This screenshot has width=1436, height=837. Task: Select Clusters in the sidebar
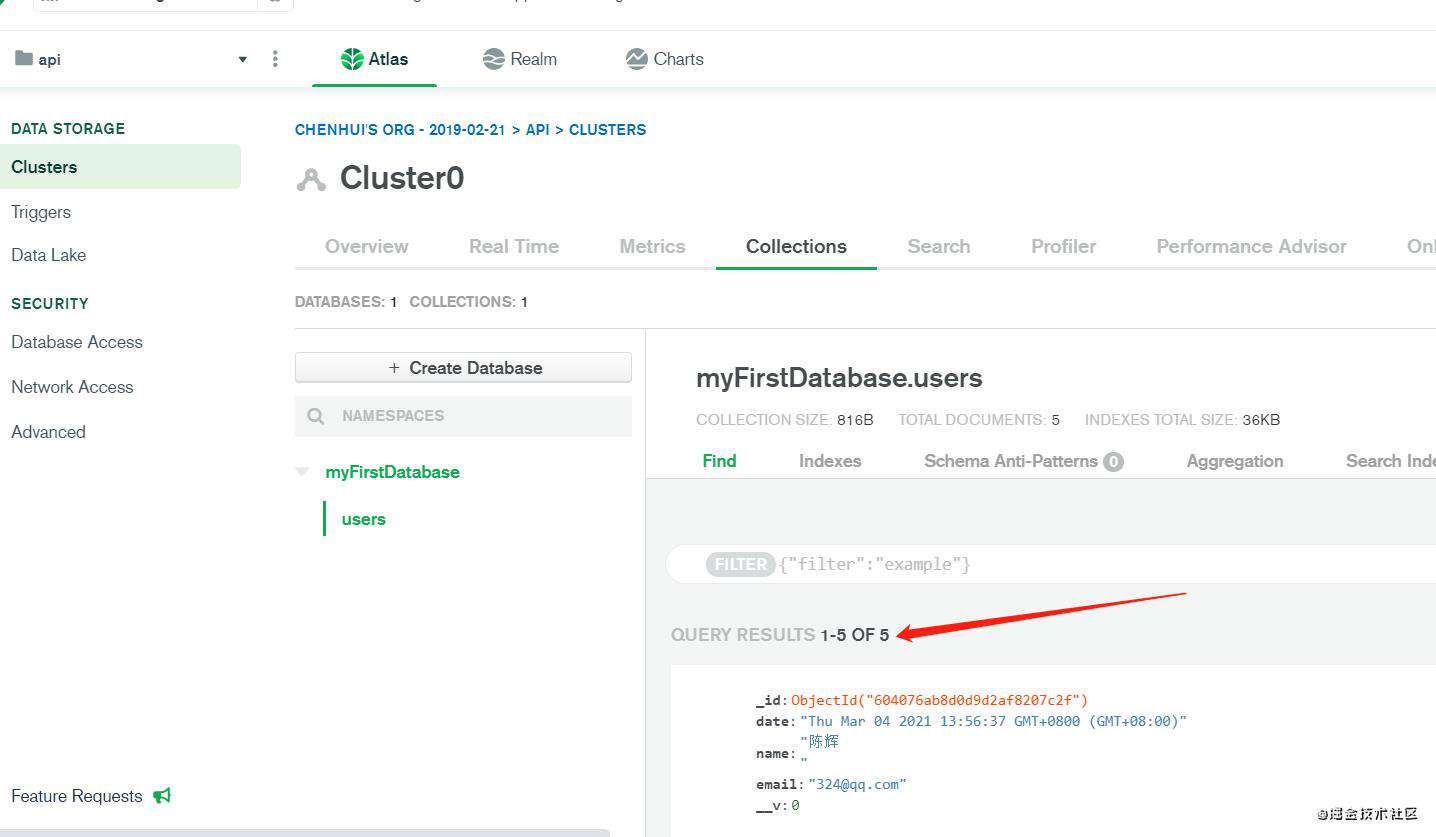[120, 167]
